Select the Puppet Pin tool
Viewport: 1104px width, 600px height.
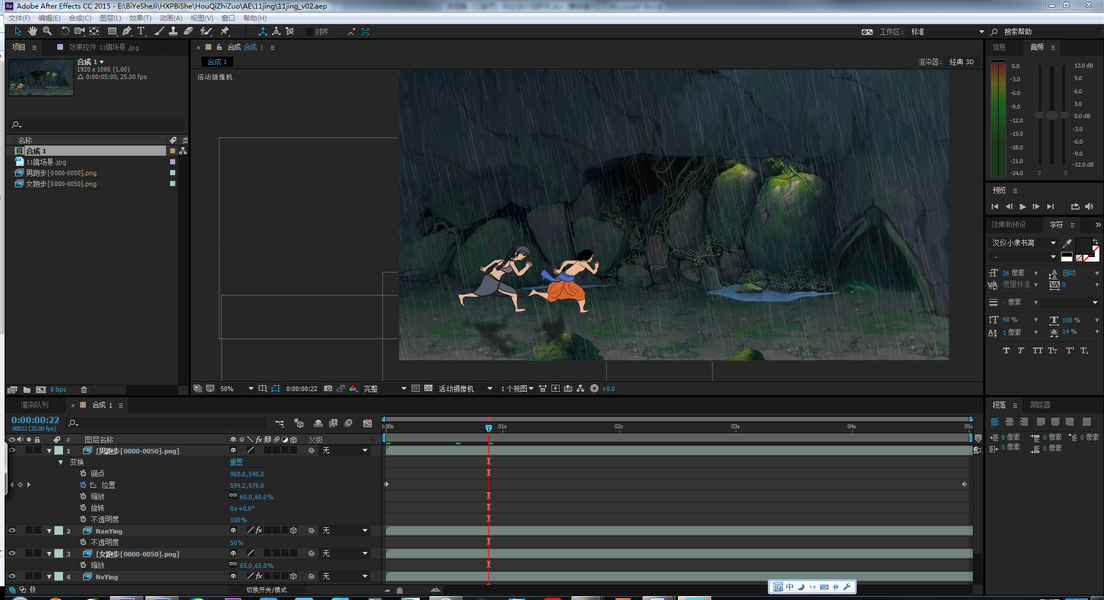[x=225, y=31]
